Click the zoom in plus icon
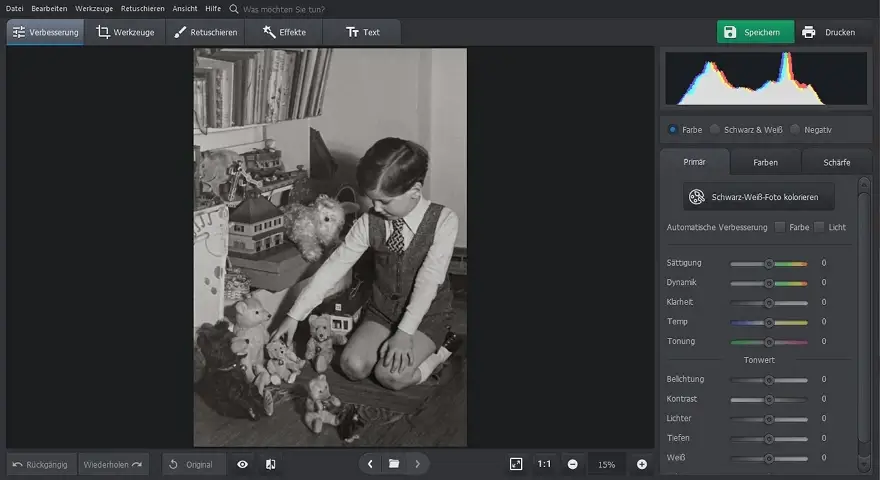 point(641,464)
